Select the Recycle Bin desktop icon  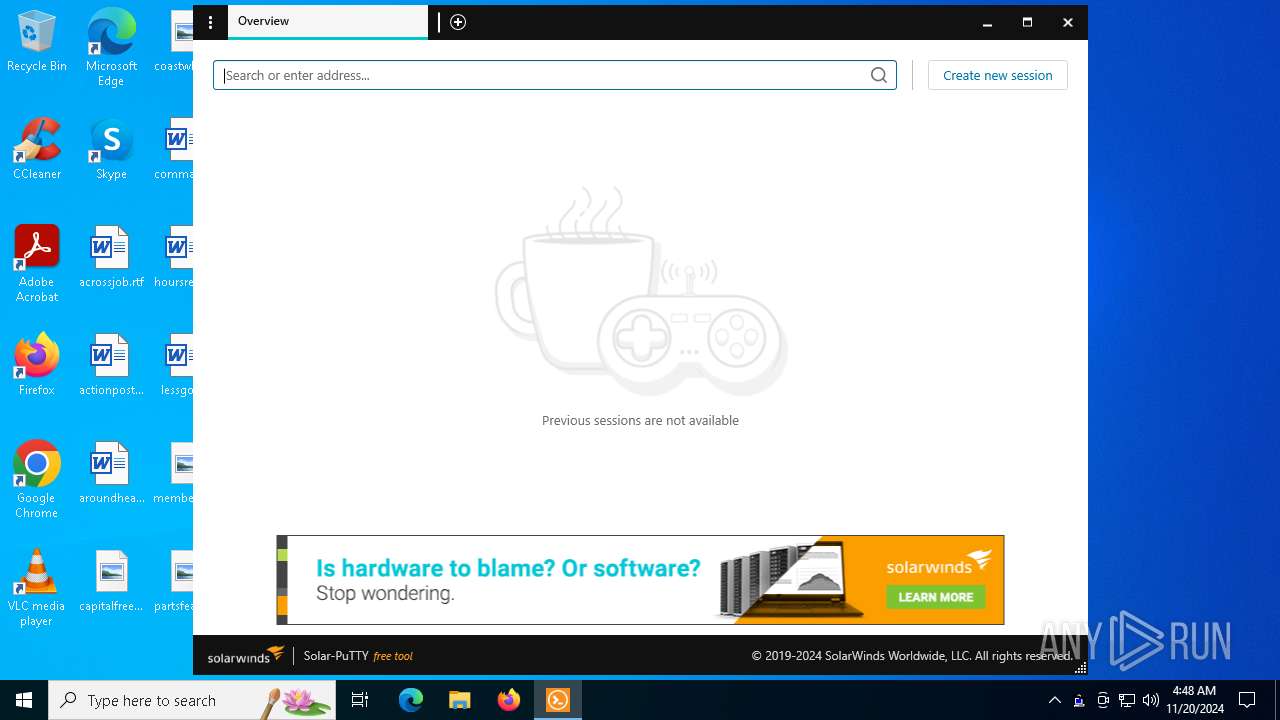tap(37, 42)
